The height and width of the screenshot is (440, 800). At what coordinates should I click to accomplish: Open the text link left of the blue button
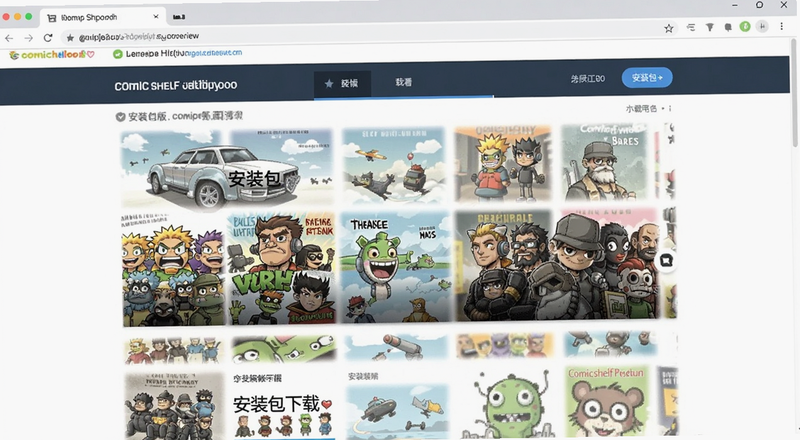click(x=588, y=79)
